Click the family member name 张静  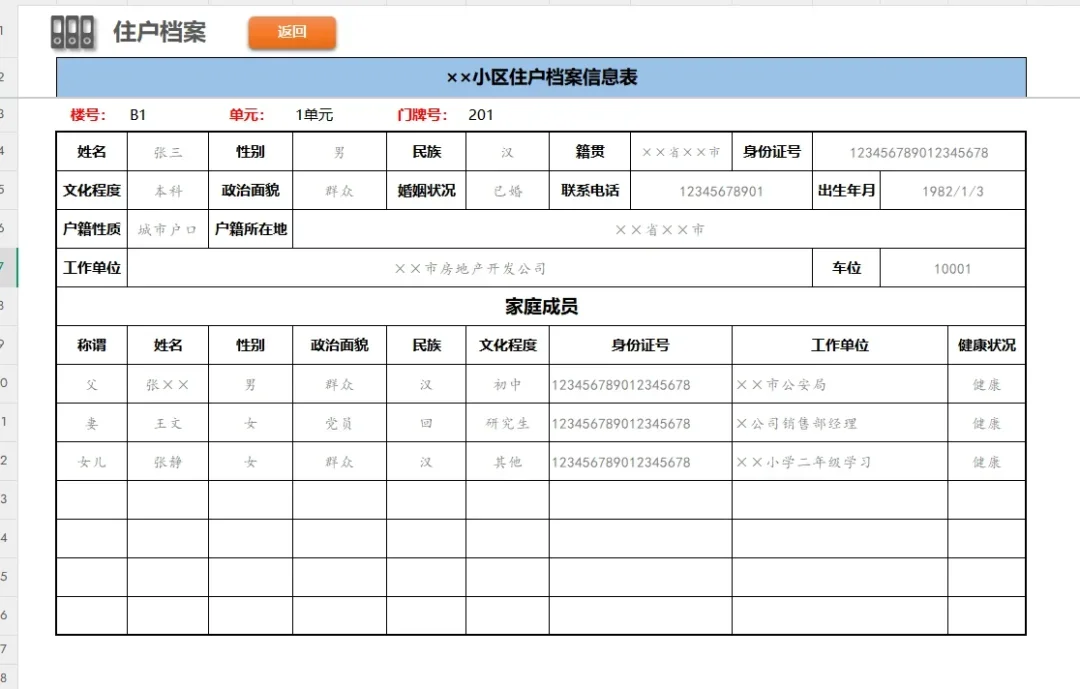point(168,462)
